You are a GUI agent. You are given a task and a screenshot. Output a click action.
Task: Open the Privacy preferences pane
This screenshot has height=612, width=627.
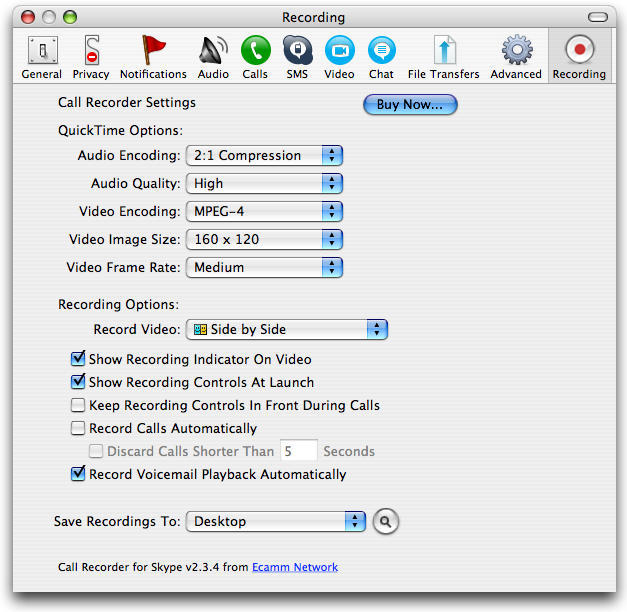(x=91, y=57)
